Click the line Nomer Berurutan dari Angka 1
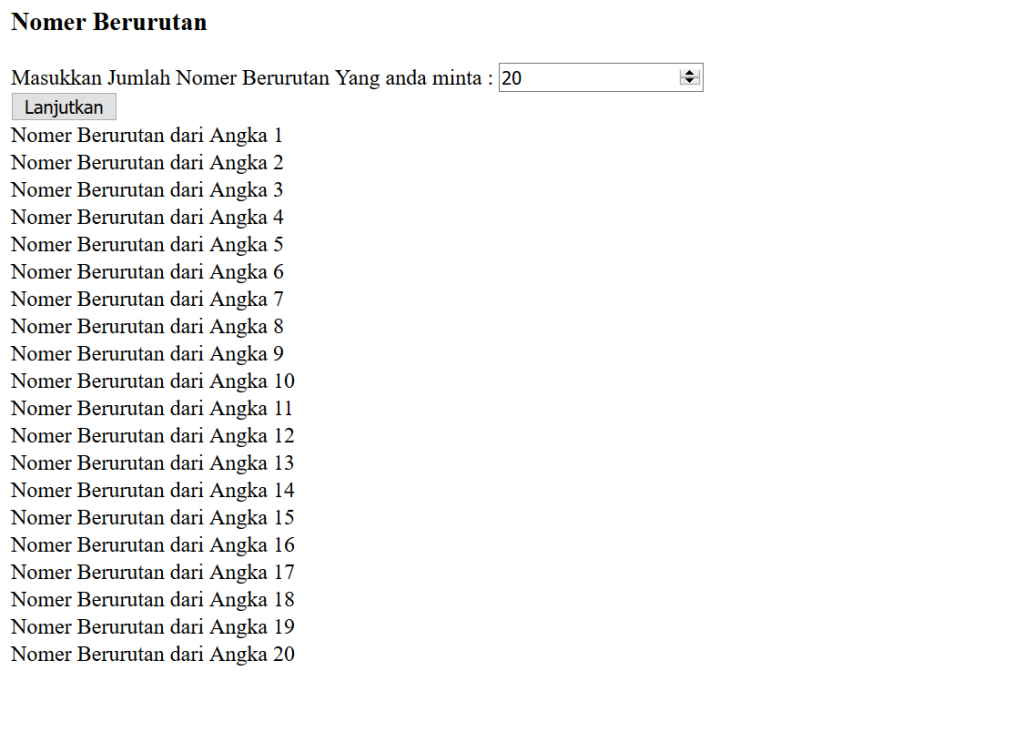1024x732 pixels. click(x=146, y=135)
